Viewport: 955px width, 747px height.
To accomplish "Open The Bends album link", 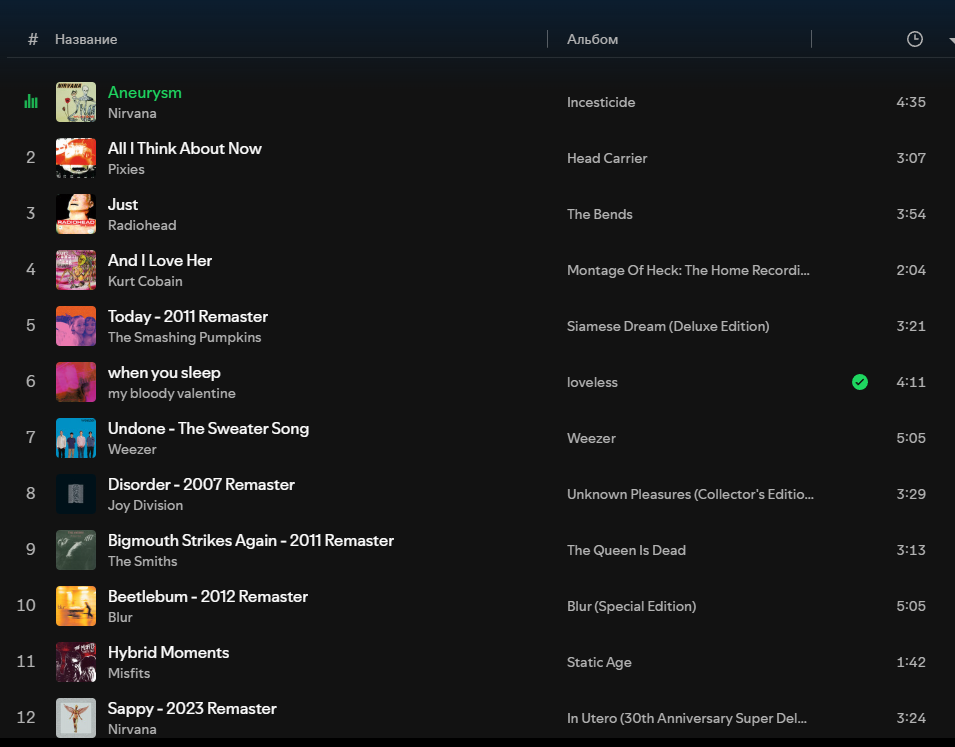I will (x=599, y=214).
